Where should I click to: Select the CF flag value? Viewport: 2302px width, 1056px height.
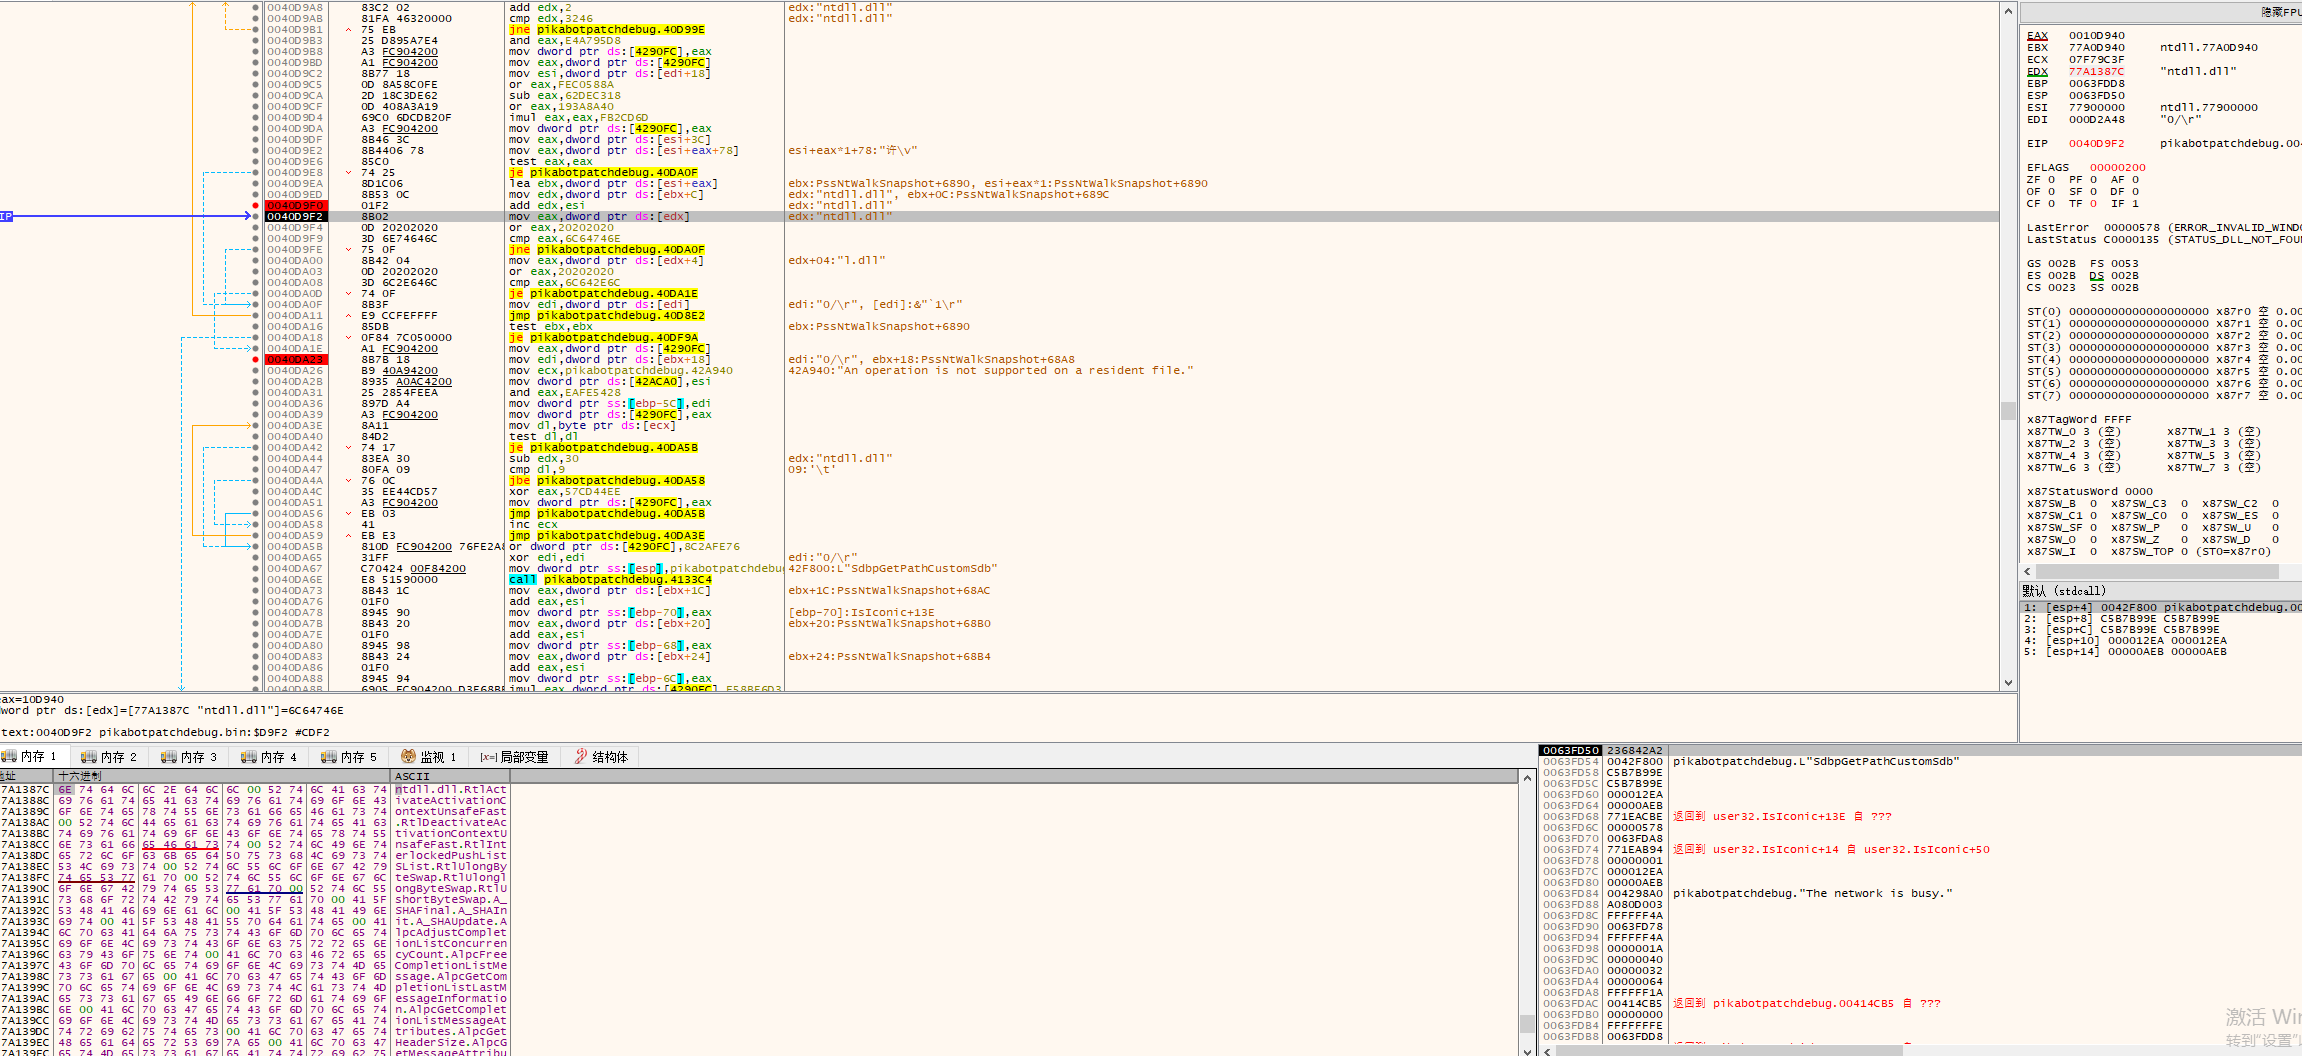pos(2051,203)
